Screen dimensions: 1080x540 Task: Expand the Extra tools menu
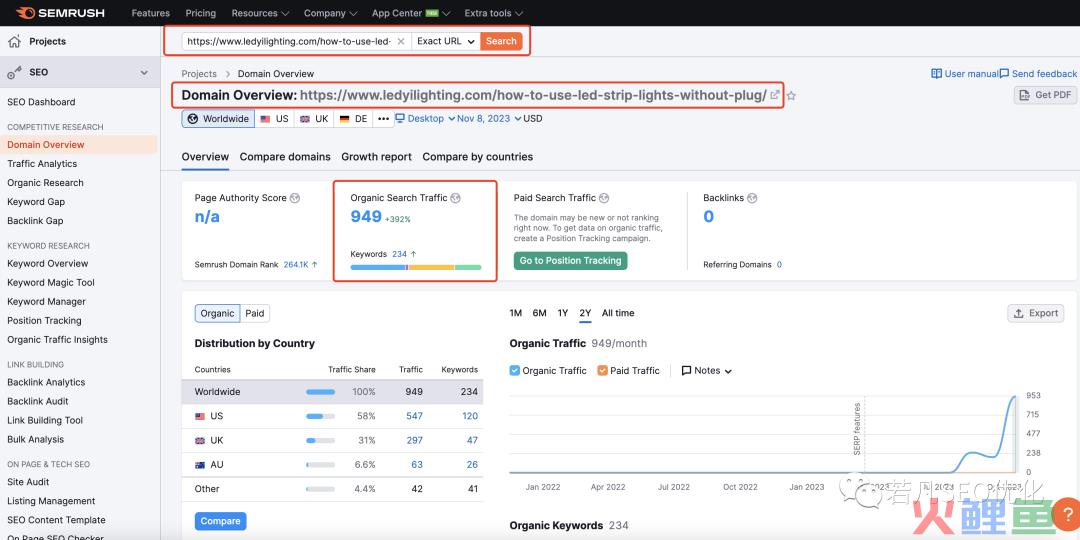coord(494,13)
